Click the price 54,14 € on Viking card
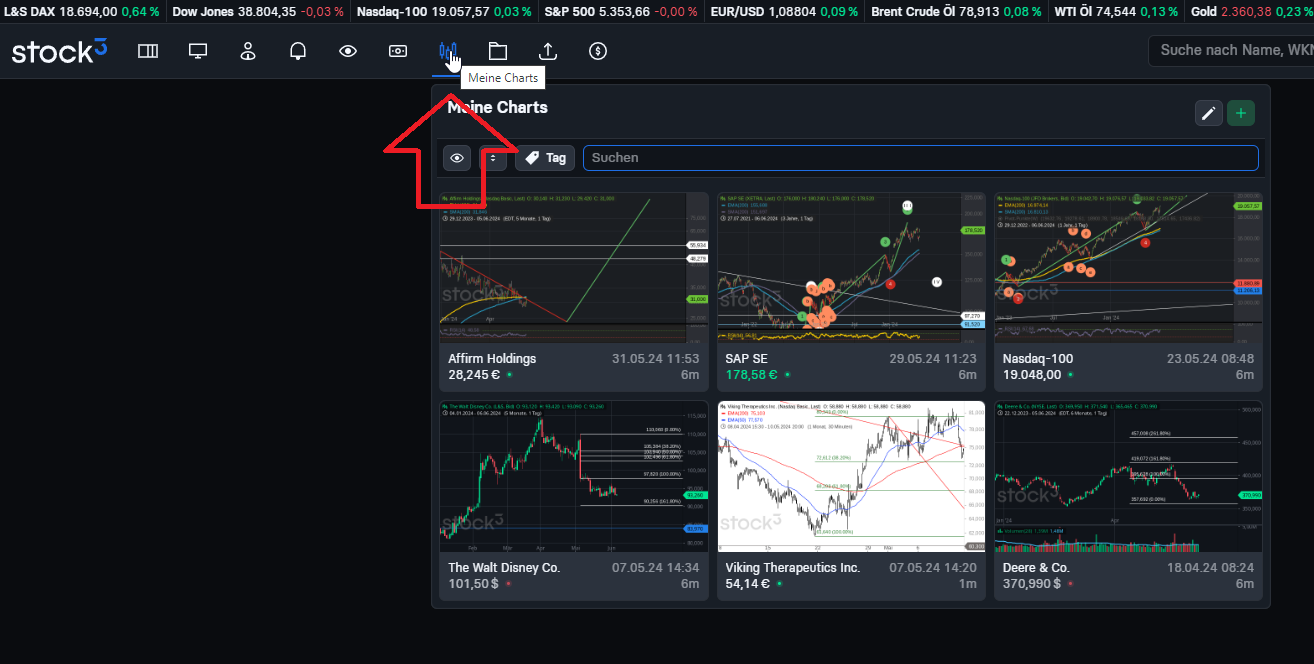Image resolution: width=1314 pixels, height=664 pixels. pyautogui.click(x=748, y=584)
